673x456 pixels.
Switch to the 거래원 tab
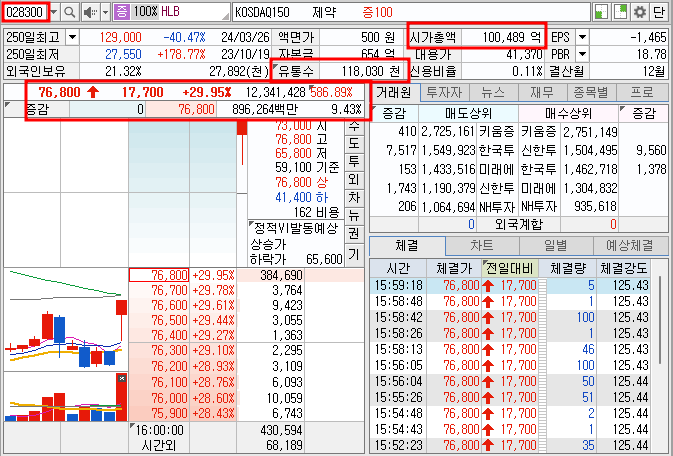tap(394, 92)
